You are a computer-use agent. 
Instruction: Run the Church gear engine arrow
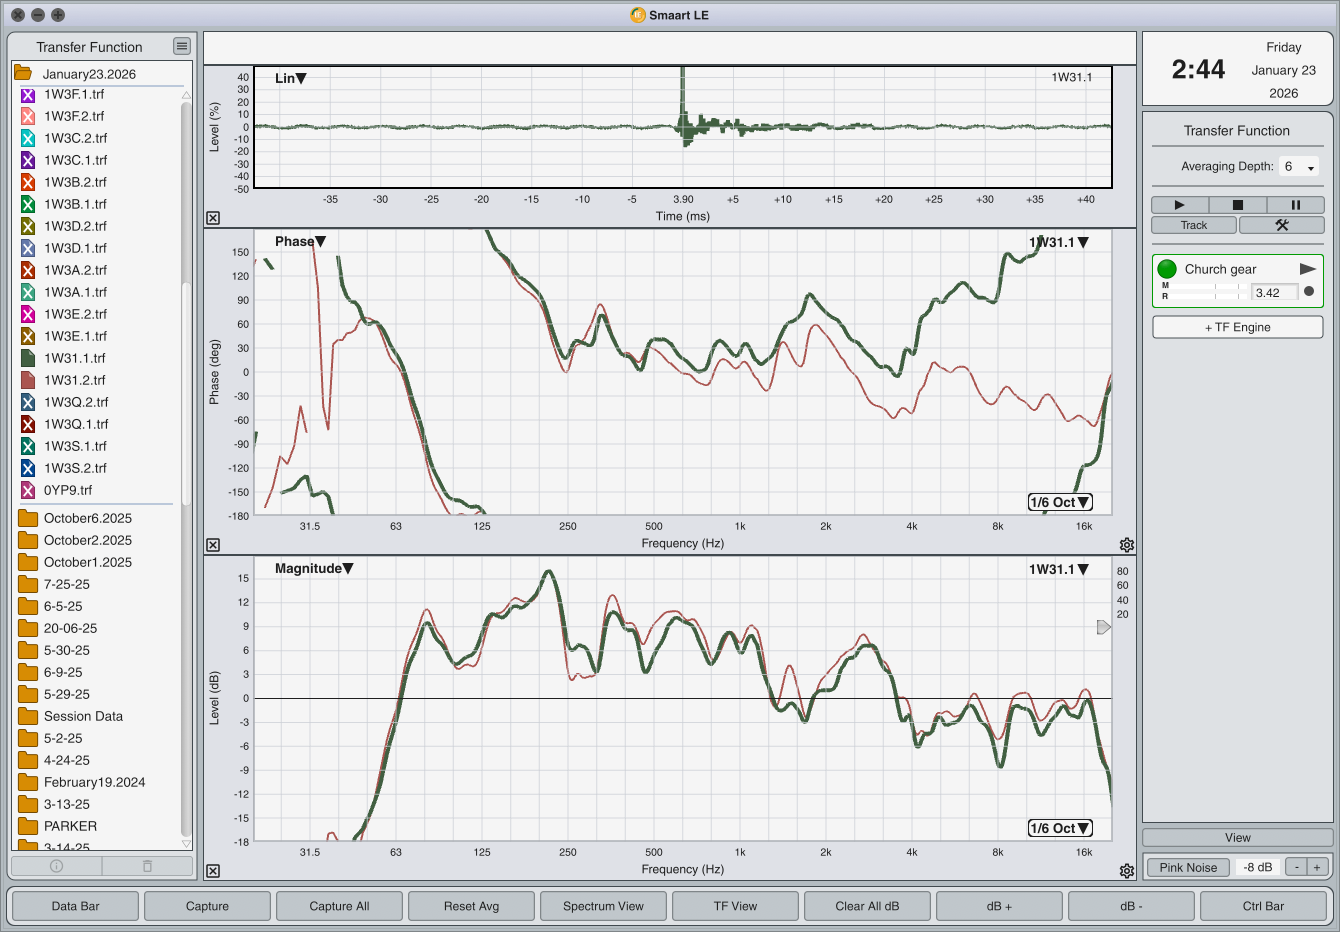pyautogui.click(x=1307, y=269)
